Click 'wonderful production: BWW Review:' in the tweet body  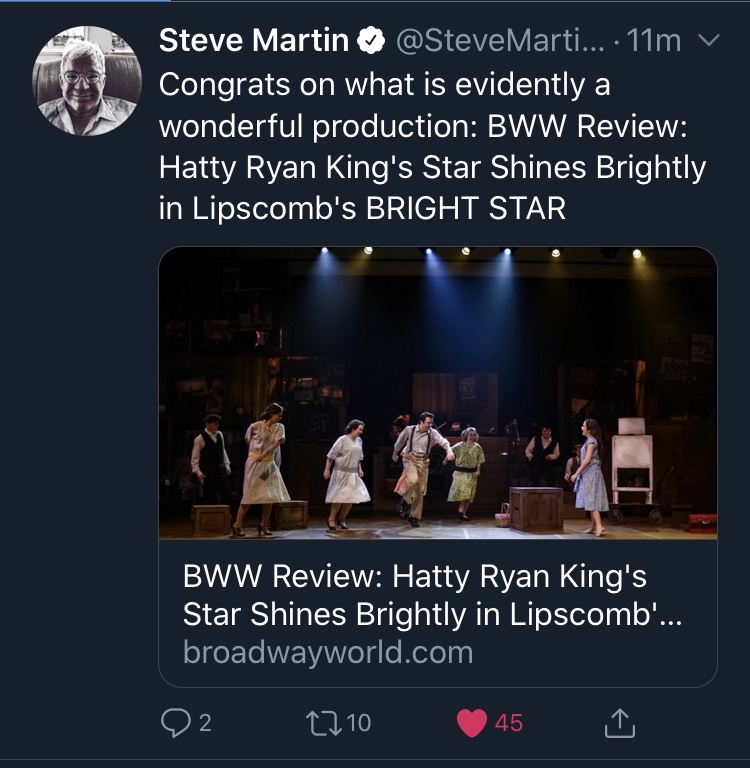(411, 126)
